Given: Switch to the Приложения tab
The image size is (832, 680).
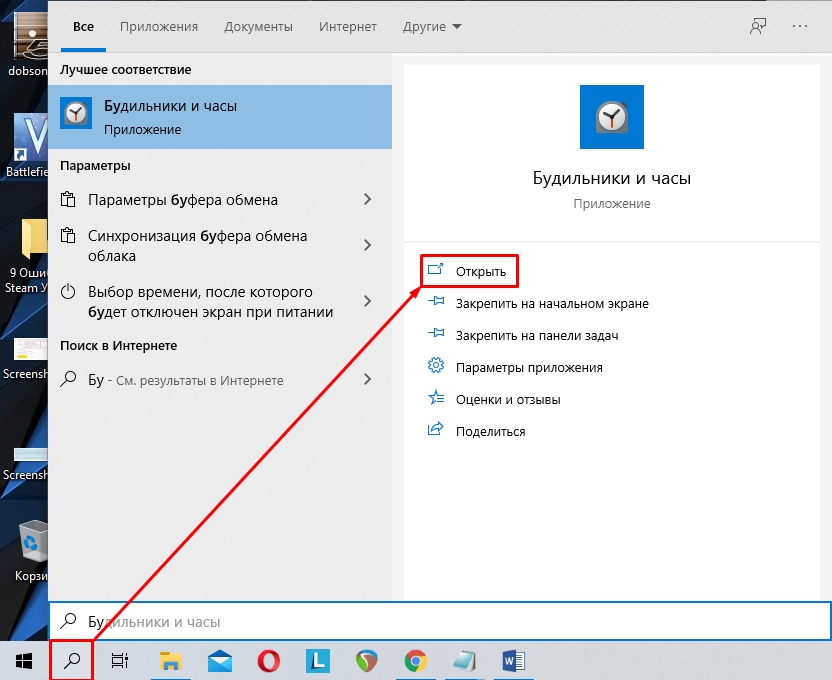Looking at the screenshot, I should click(x=159, y=26).
